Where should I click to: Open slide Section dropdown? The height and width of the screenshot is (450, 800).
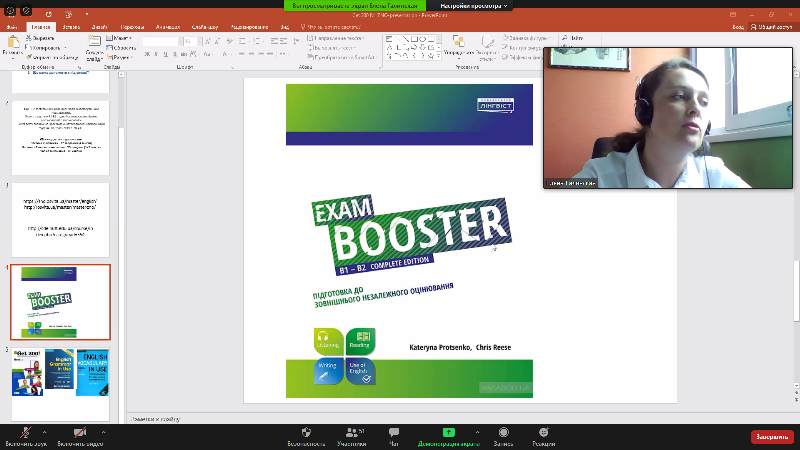pos(119,58)
